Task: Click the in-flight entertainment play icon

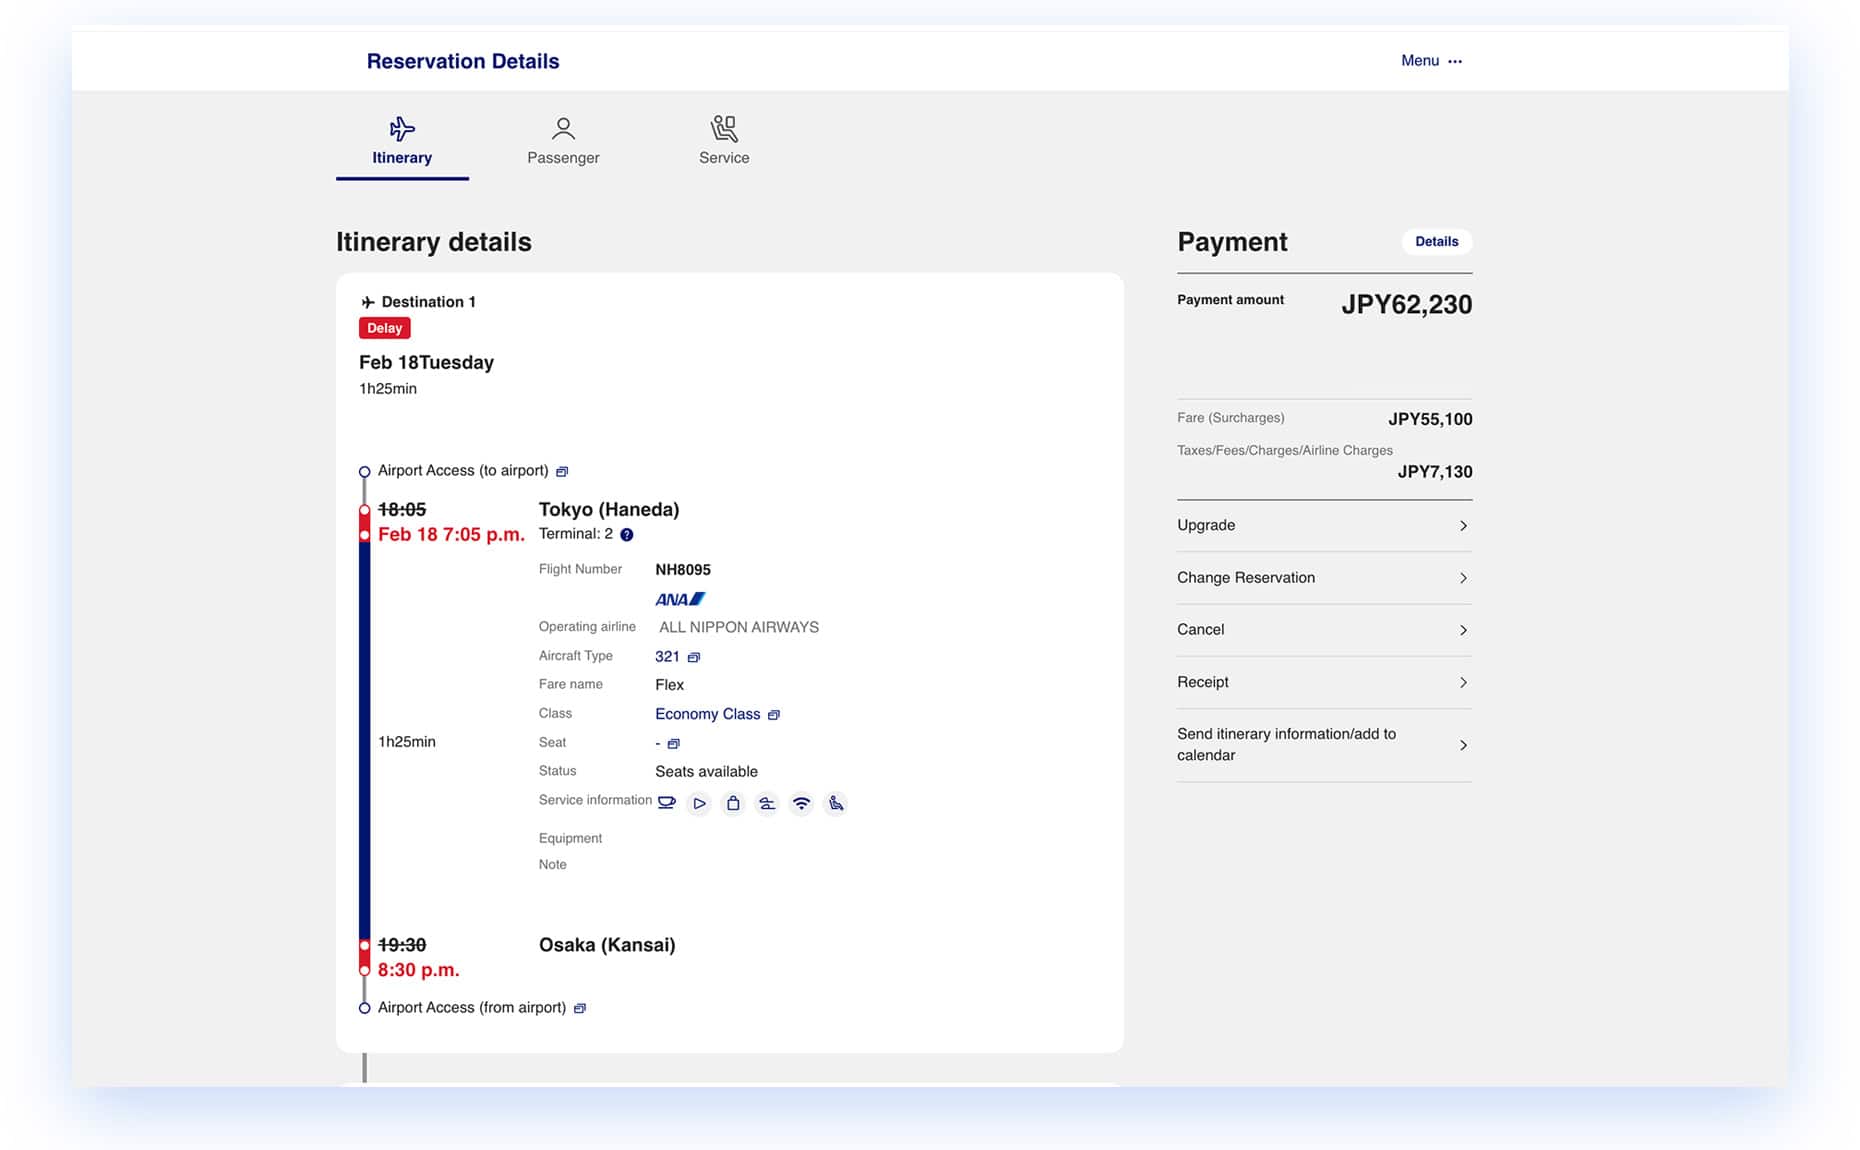Action: pyautogui.click(x=699, y=803)
